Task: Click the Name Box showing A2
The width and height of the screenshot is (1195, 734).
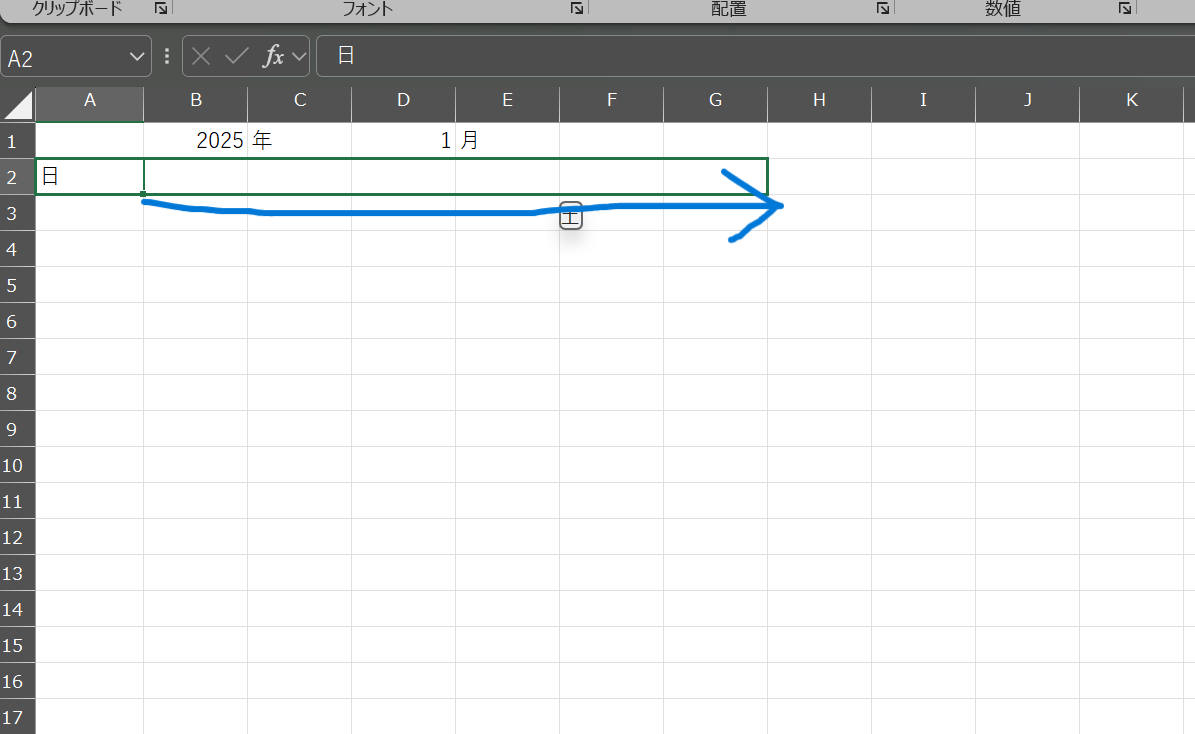Action: [65, 58]
